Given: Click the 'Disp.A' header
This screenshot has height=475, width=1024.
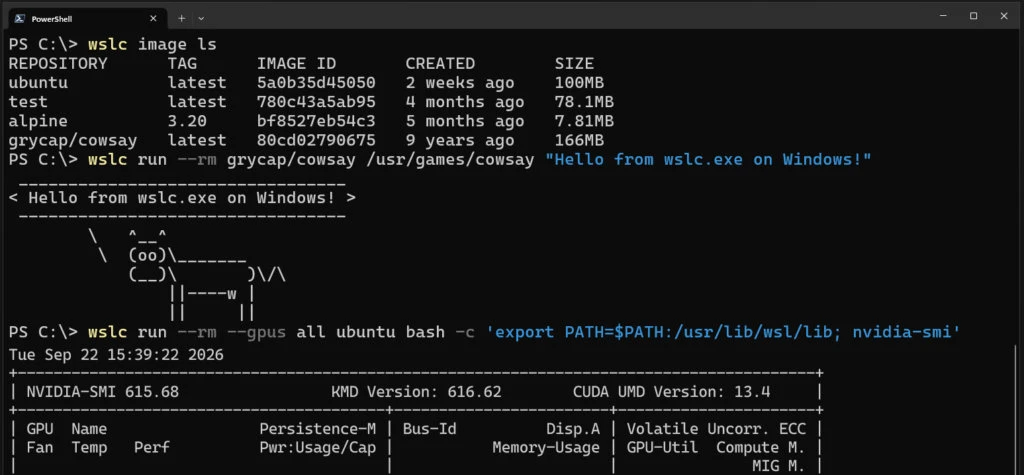Looking at the screenshot, I should tap(573, 429).
